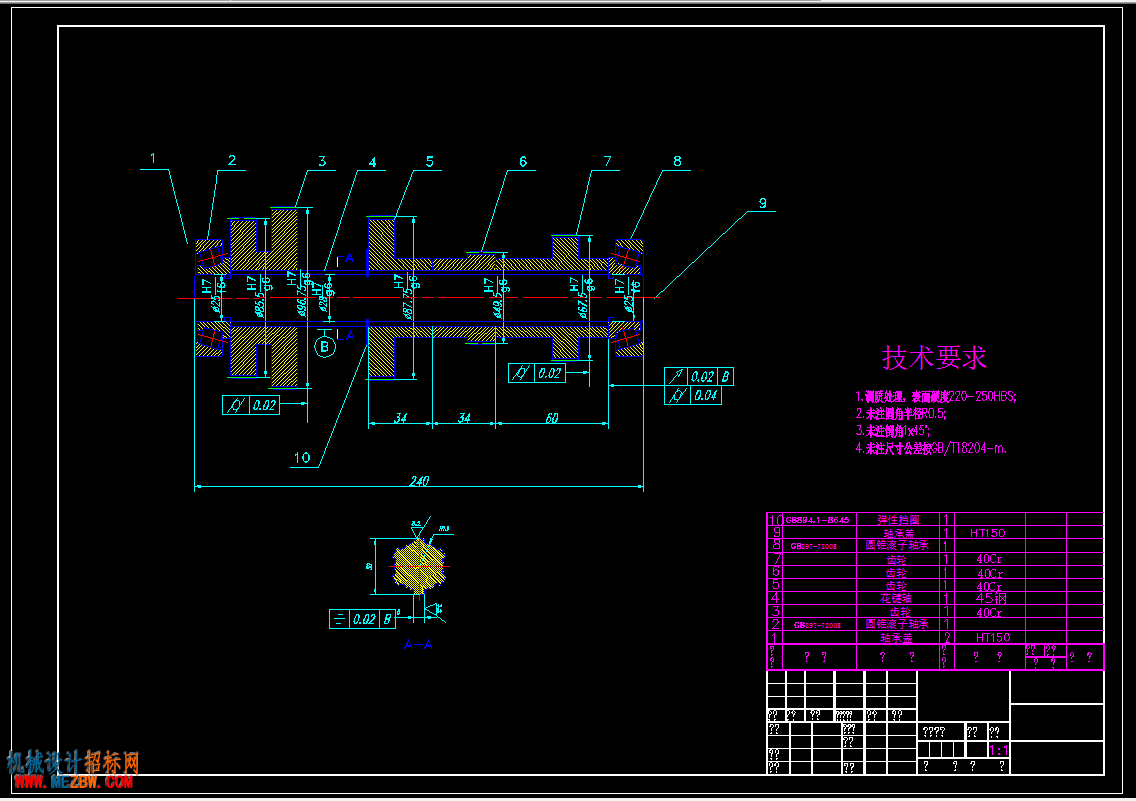This screenshot has width=1136, height=801.
Task: Select the surface roughness triangle above the cross-section
Action: pyautogui.click(x=418, y=528)
